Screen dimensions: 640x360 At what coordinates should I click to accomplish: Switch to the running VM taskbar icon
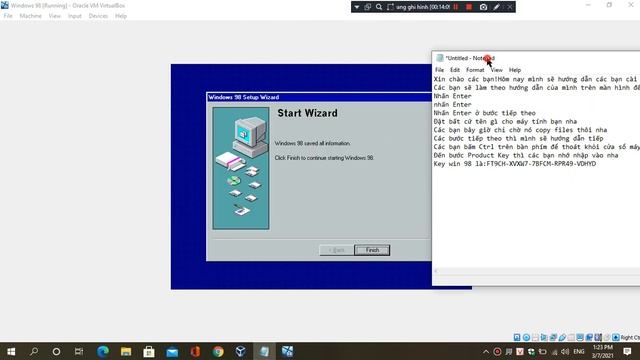287,351
